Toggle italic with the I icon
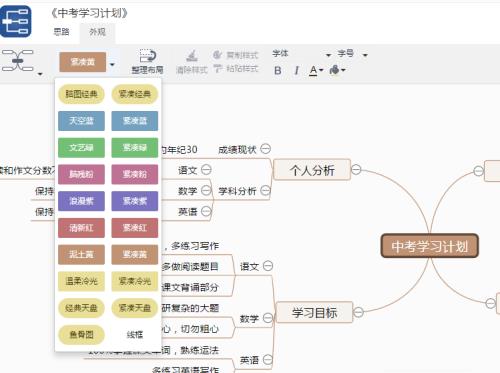500x373 pixels. (296, 71)
